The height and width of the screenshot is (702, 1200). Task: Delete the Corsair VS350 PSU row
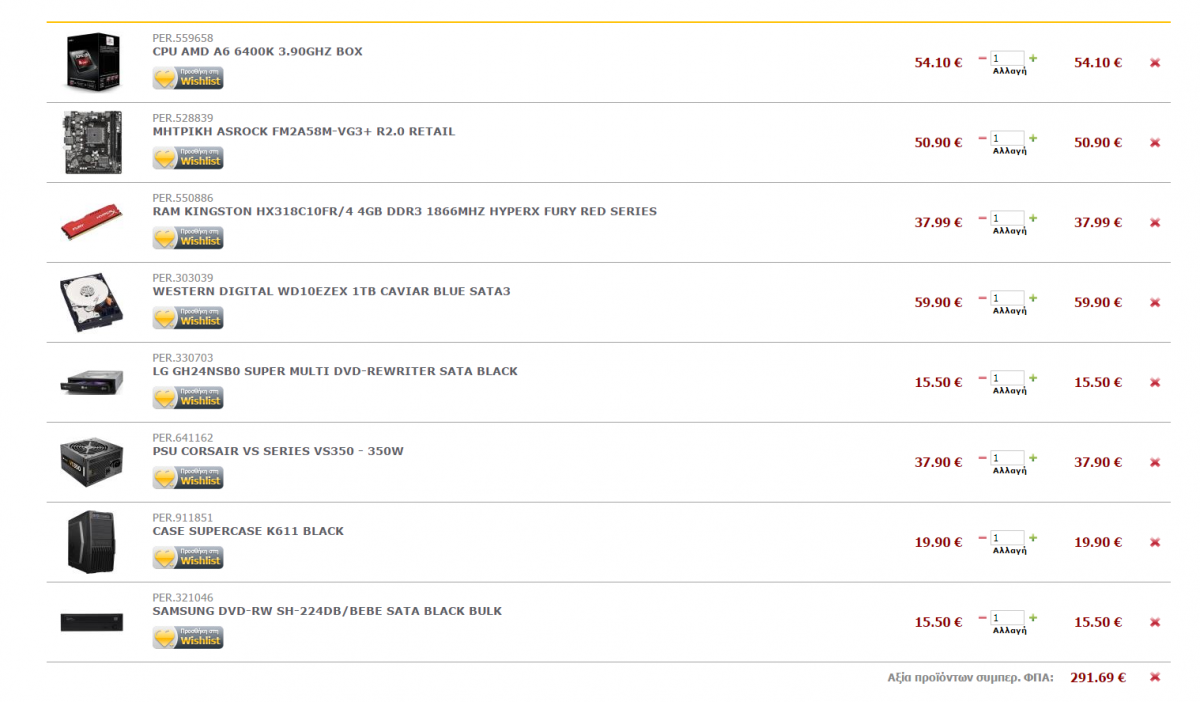point(1155,462)
